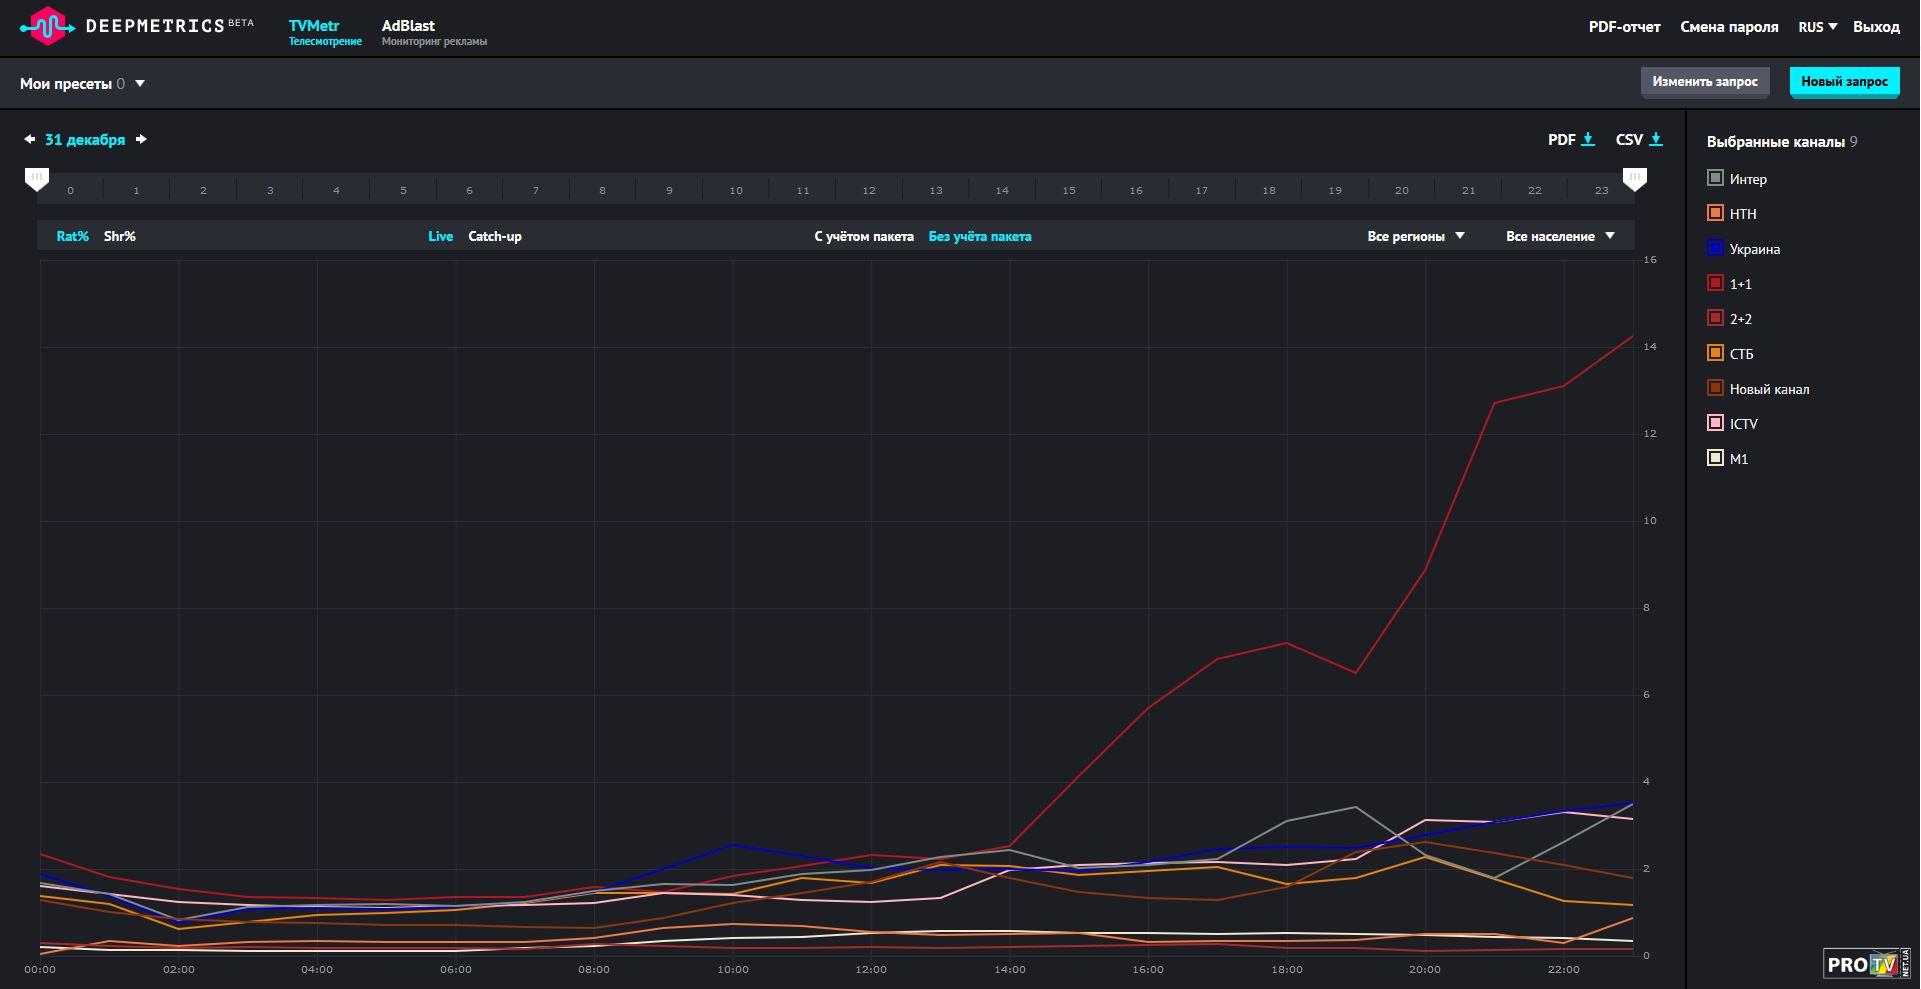Switch chart to Shr% metric
The height and width of the screenshot is (989, 1921).
click(120, 237)
